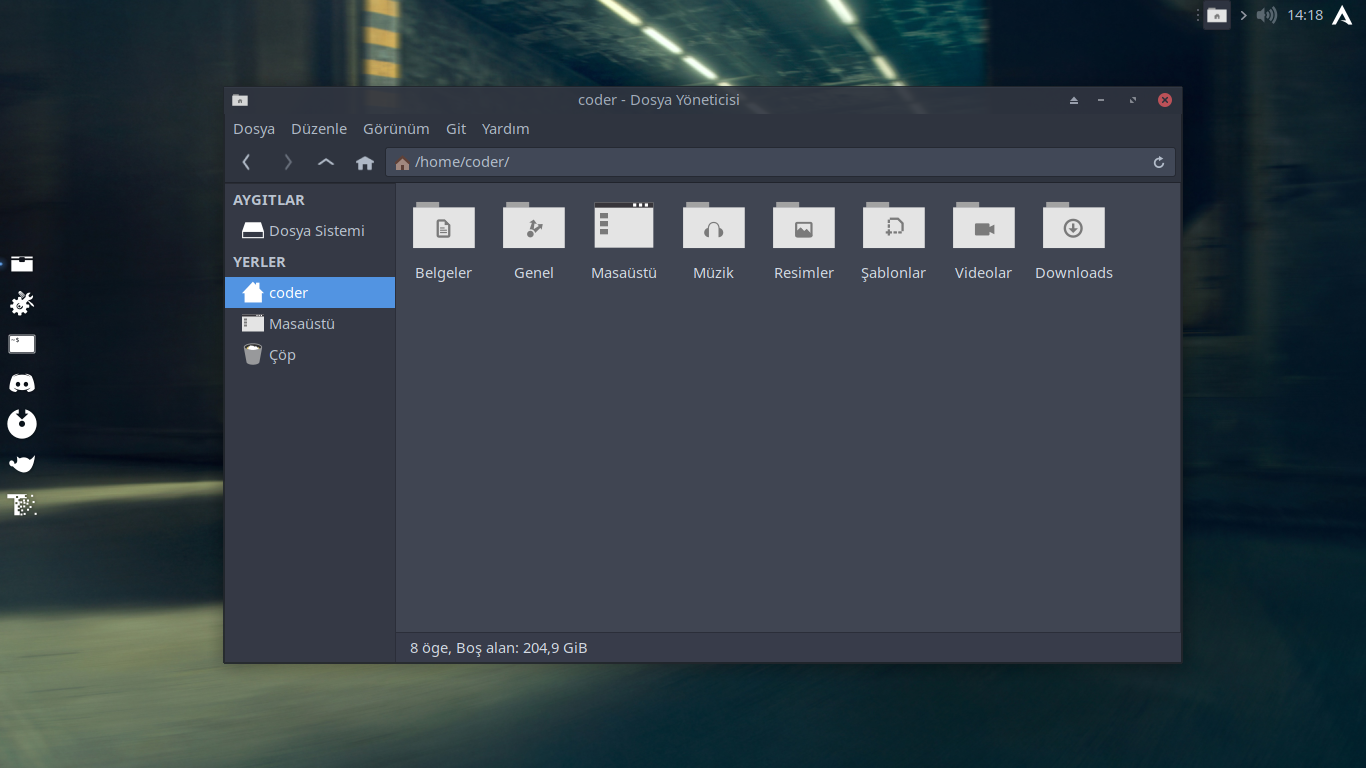Expand the system tray arrow

tap(1243, 15)
